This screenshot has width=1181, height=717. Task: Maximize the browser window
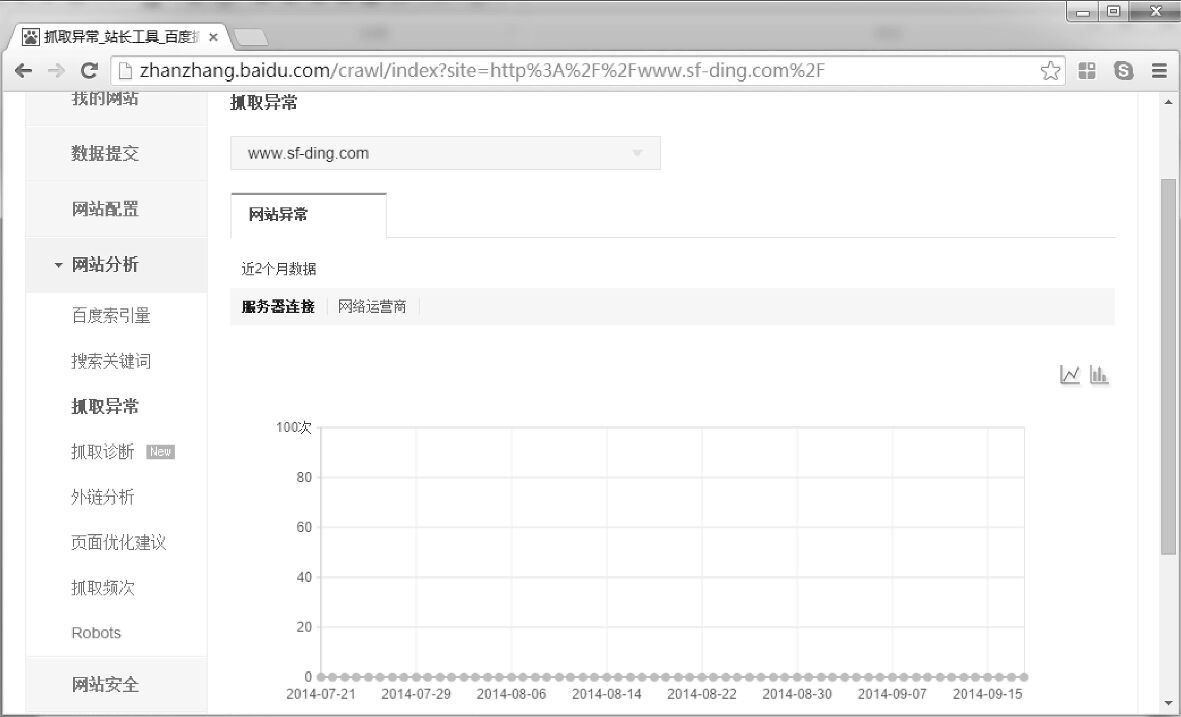[x=1113, y=11]
